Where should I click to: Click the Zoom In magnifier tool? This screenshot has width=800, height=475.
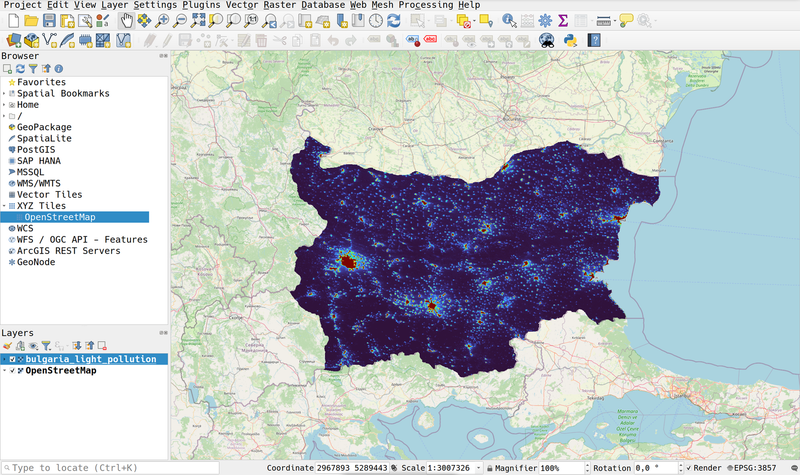tap(163, 20)
